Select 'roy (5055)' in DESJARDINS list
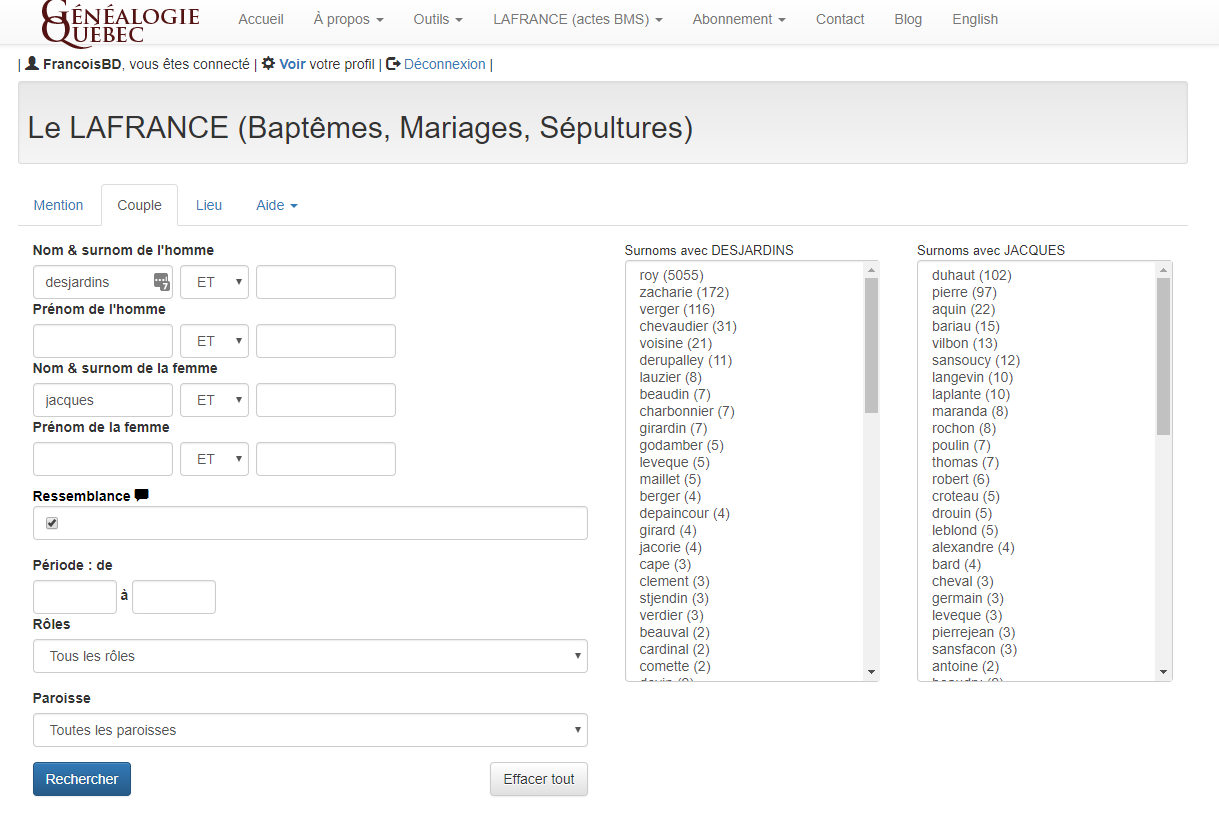This screenshot has width=1219, height=813. point(672,275)
